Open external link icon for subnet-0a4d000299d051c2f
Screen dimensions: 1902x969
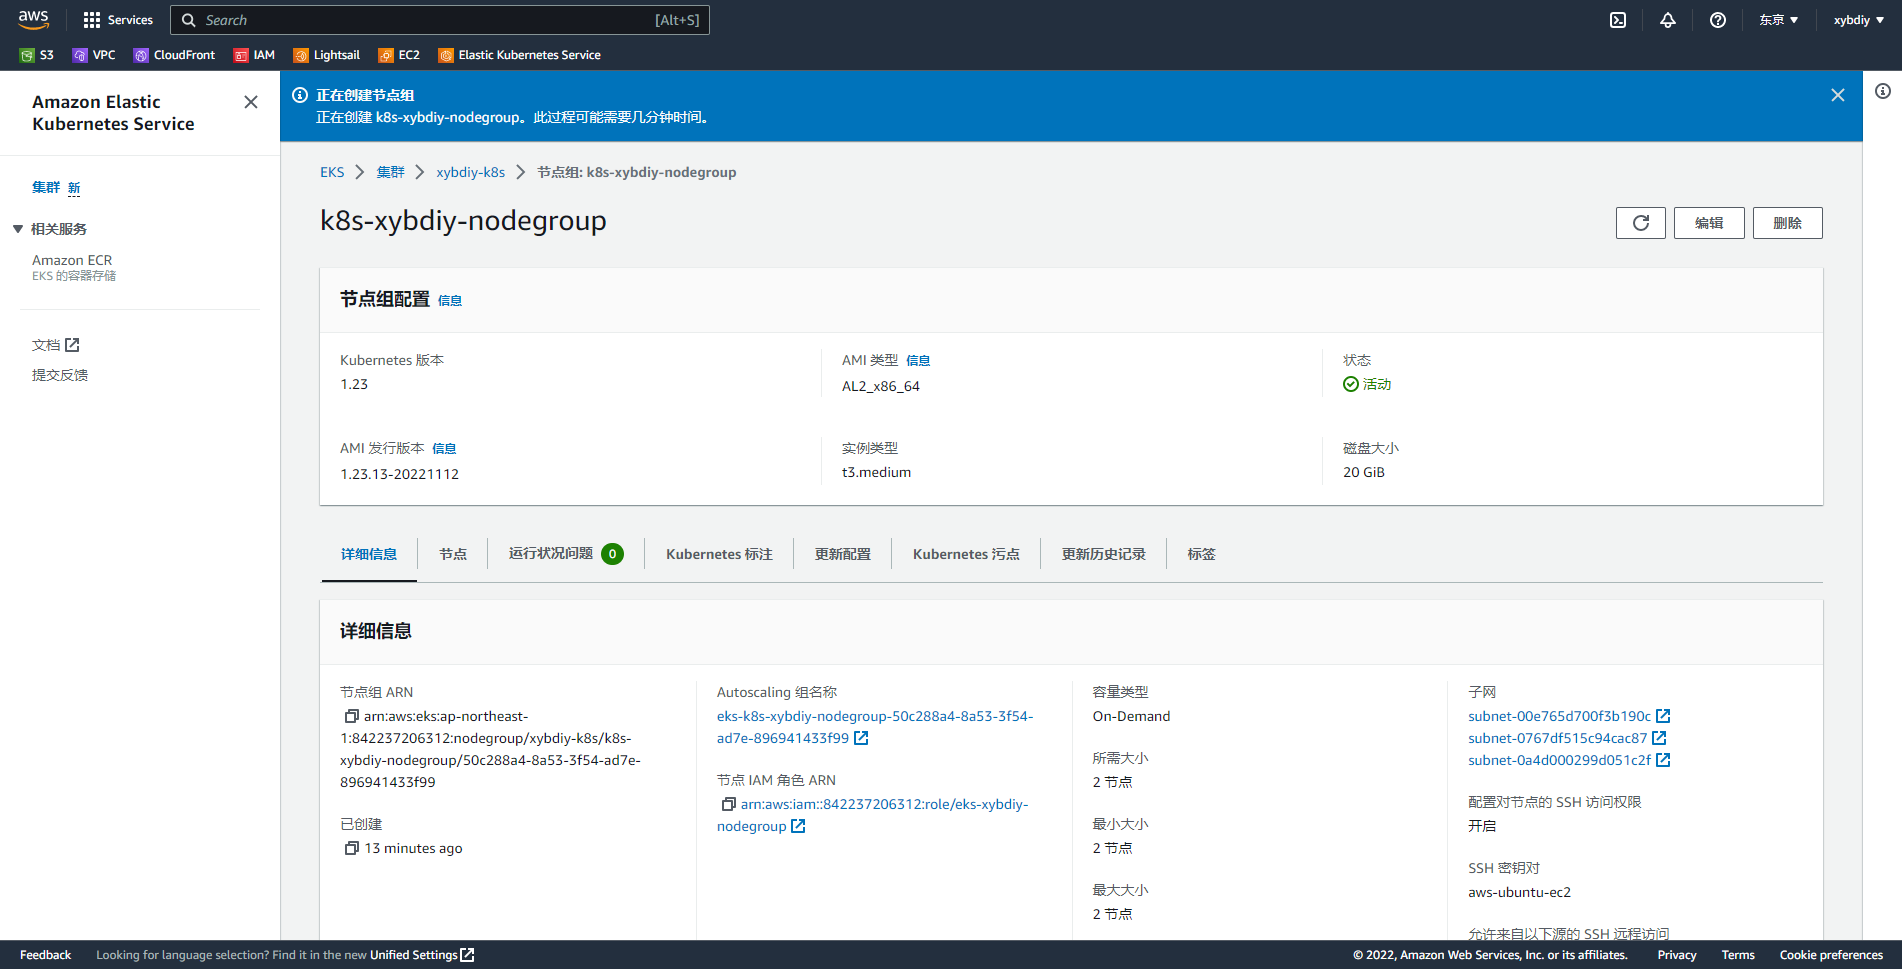pos(1663,760)
